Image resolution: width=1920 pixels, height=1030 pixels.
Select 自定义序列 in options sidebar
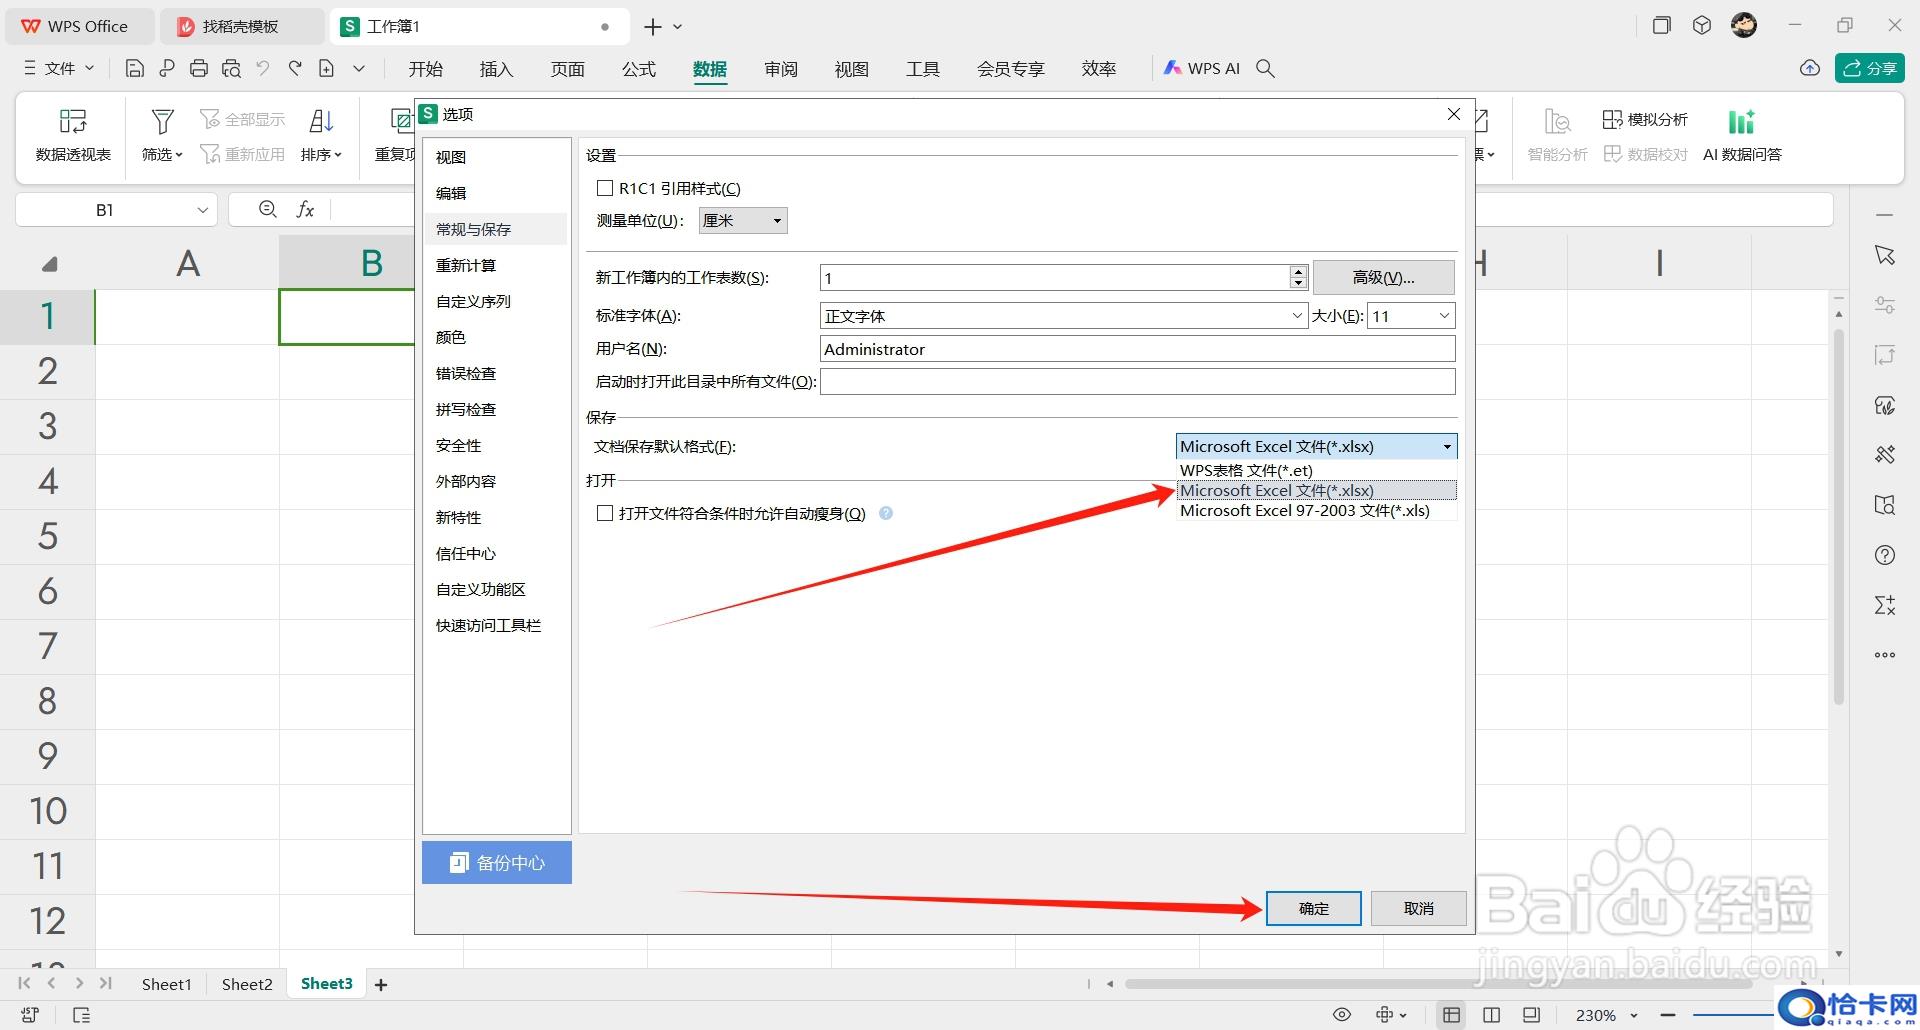496,301
